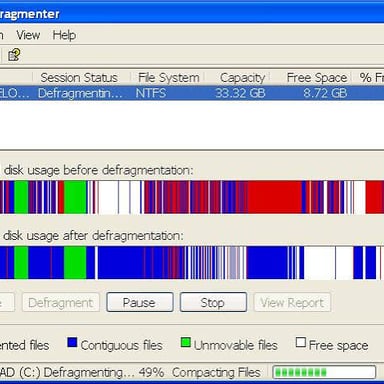Select the Defragmenting session status cell
Screen dimensions: 384x384
(80, 93)
